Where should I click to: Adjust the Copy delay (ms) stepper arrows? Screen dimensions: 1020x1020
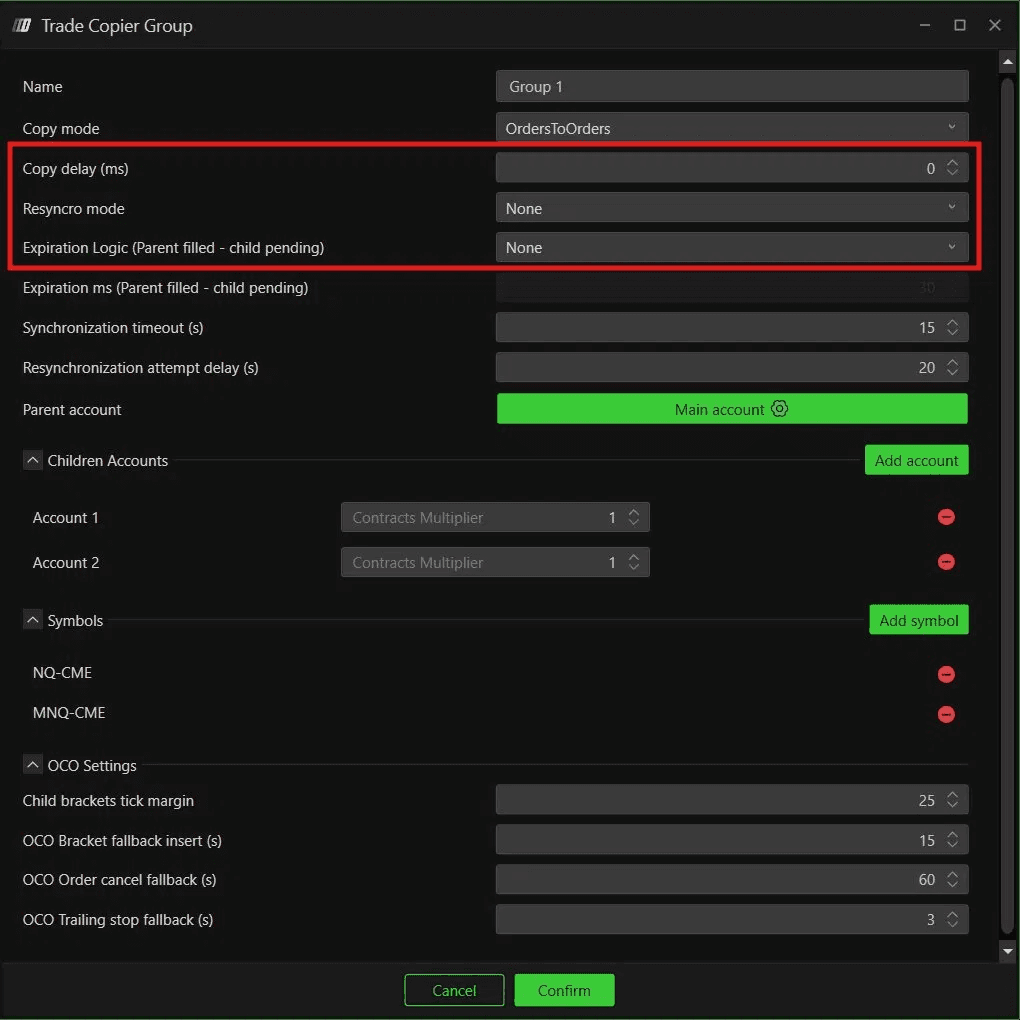[952, 168]
